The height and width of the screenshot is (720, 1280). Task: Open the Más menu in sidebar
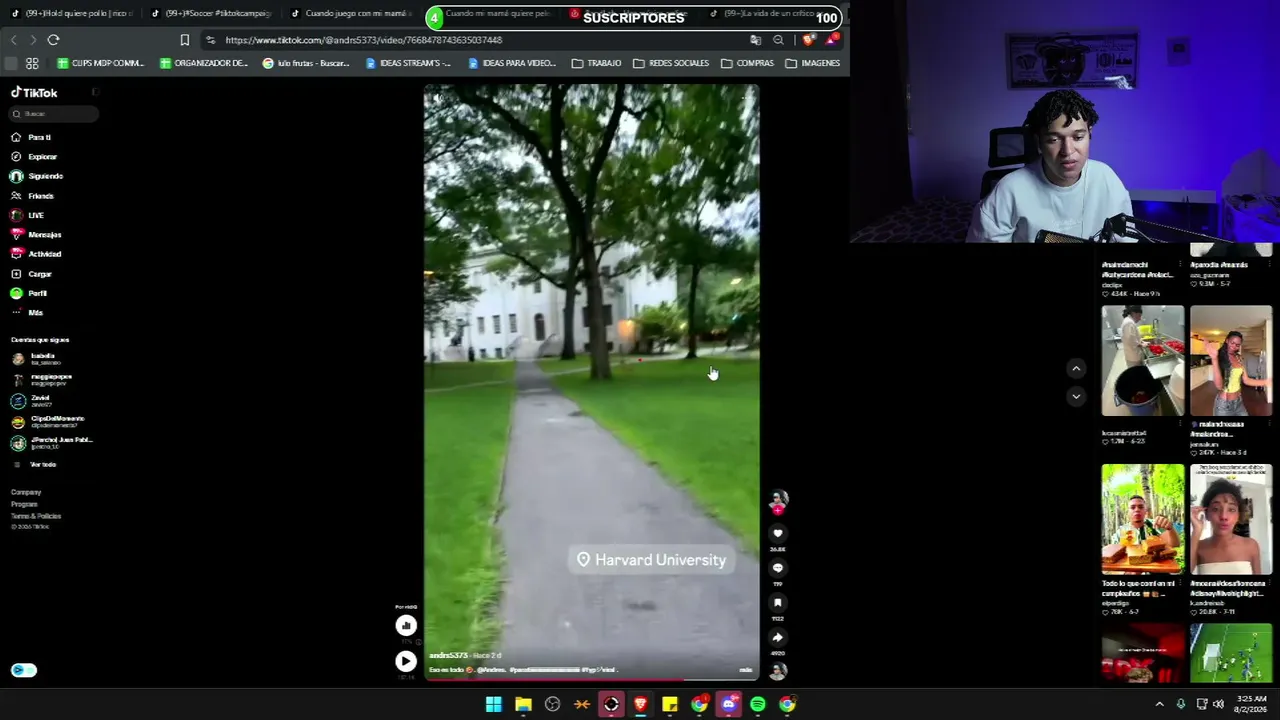27,313
